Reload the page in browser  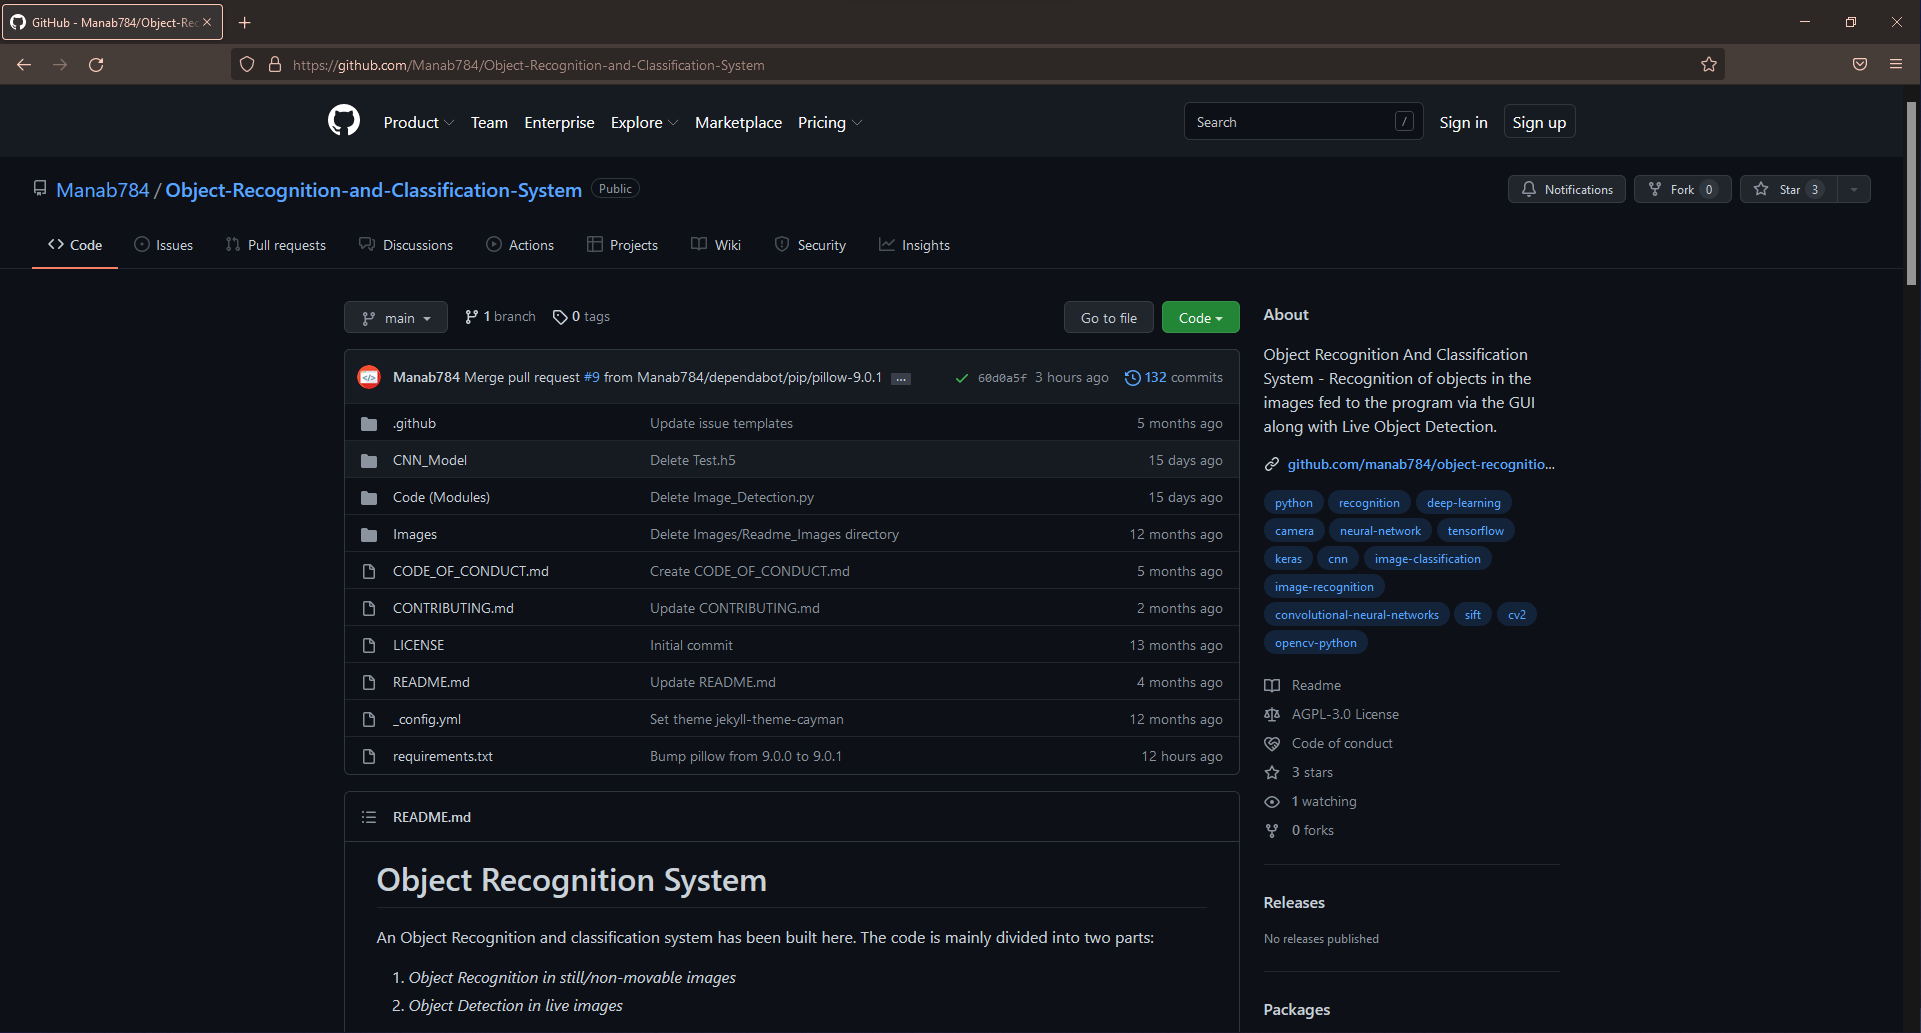click(x=96, y=65)
